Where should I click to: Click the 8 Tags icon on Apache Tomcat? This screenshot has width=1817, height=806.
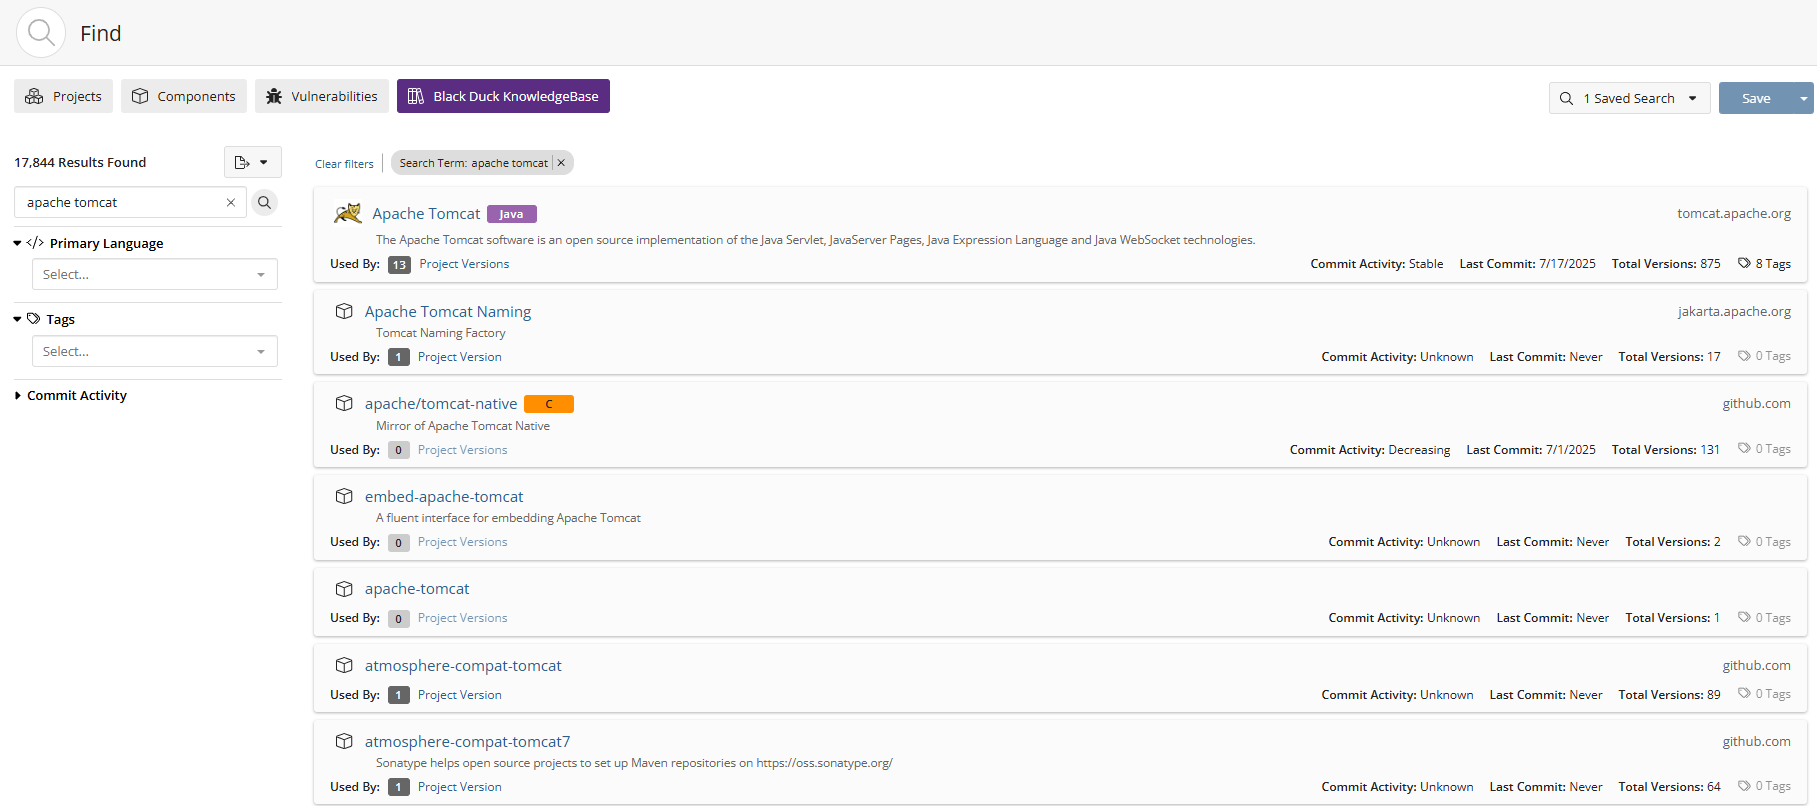click(x=1744, y=264)
